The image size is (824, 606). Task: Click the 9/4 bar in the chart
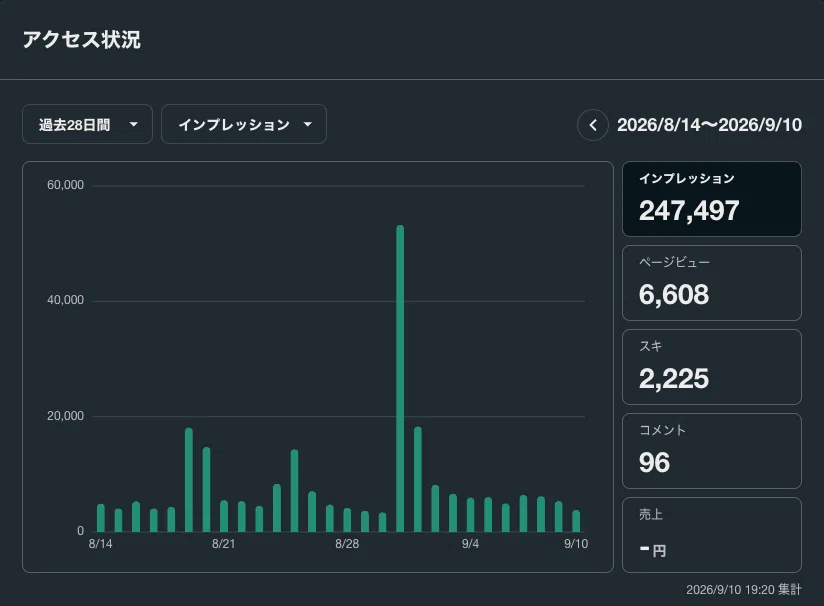coord(470,515)
